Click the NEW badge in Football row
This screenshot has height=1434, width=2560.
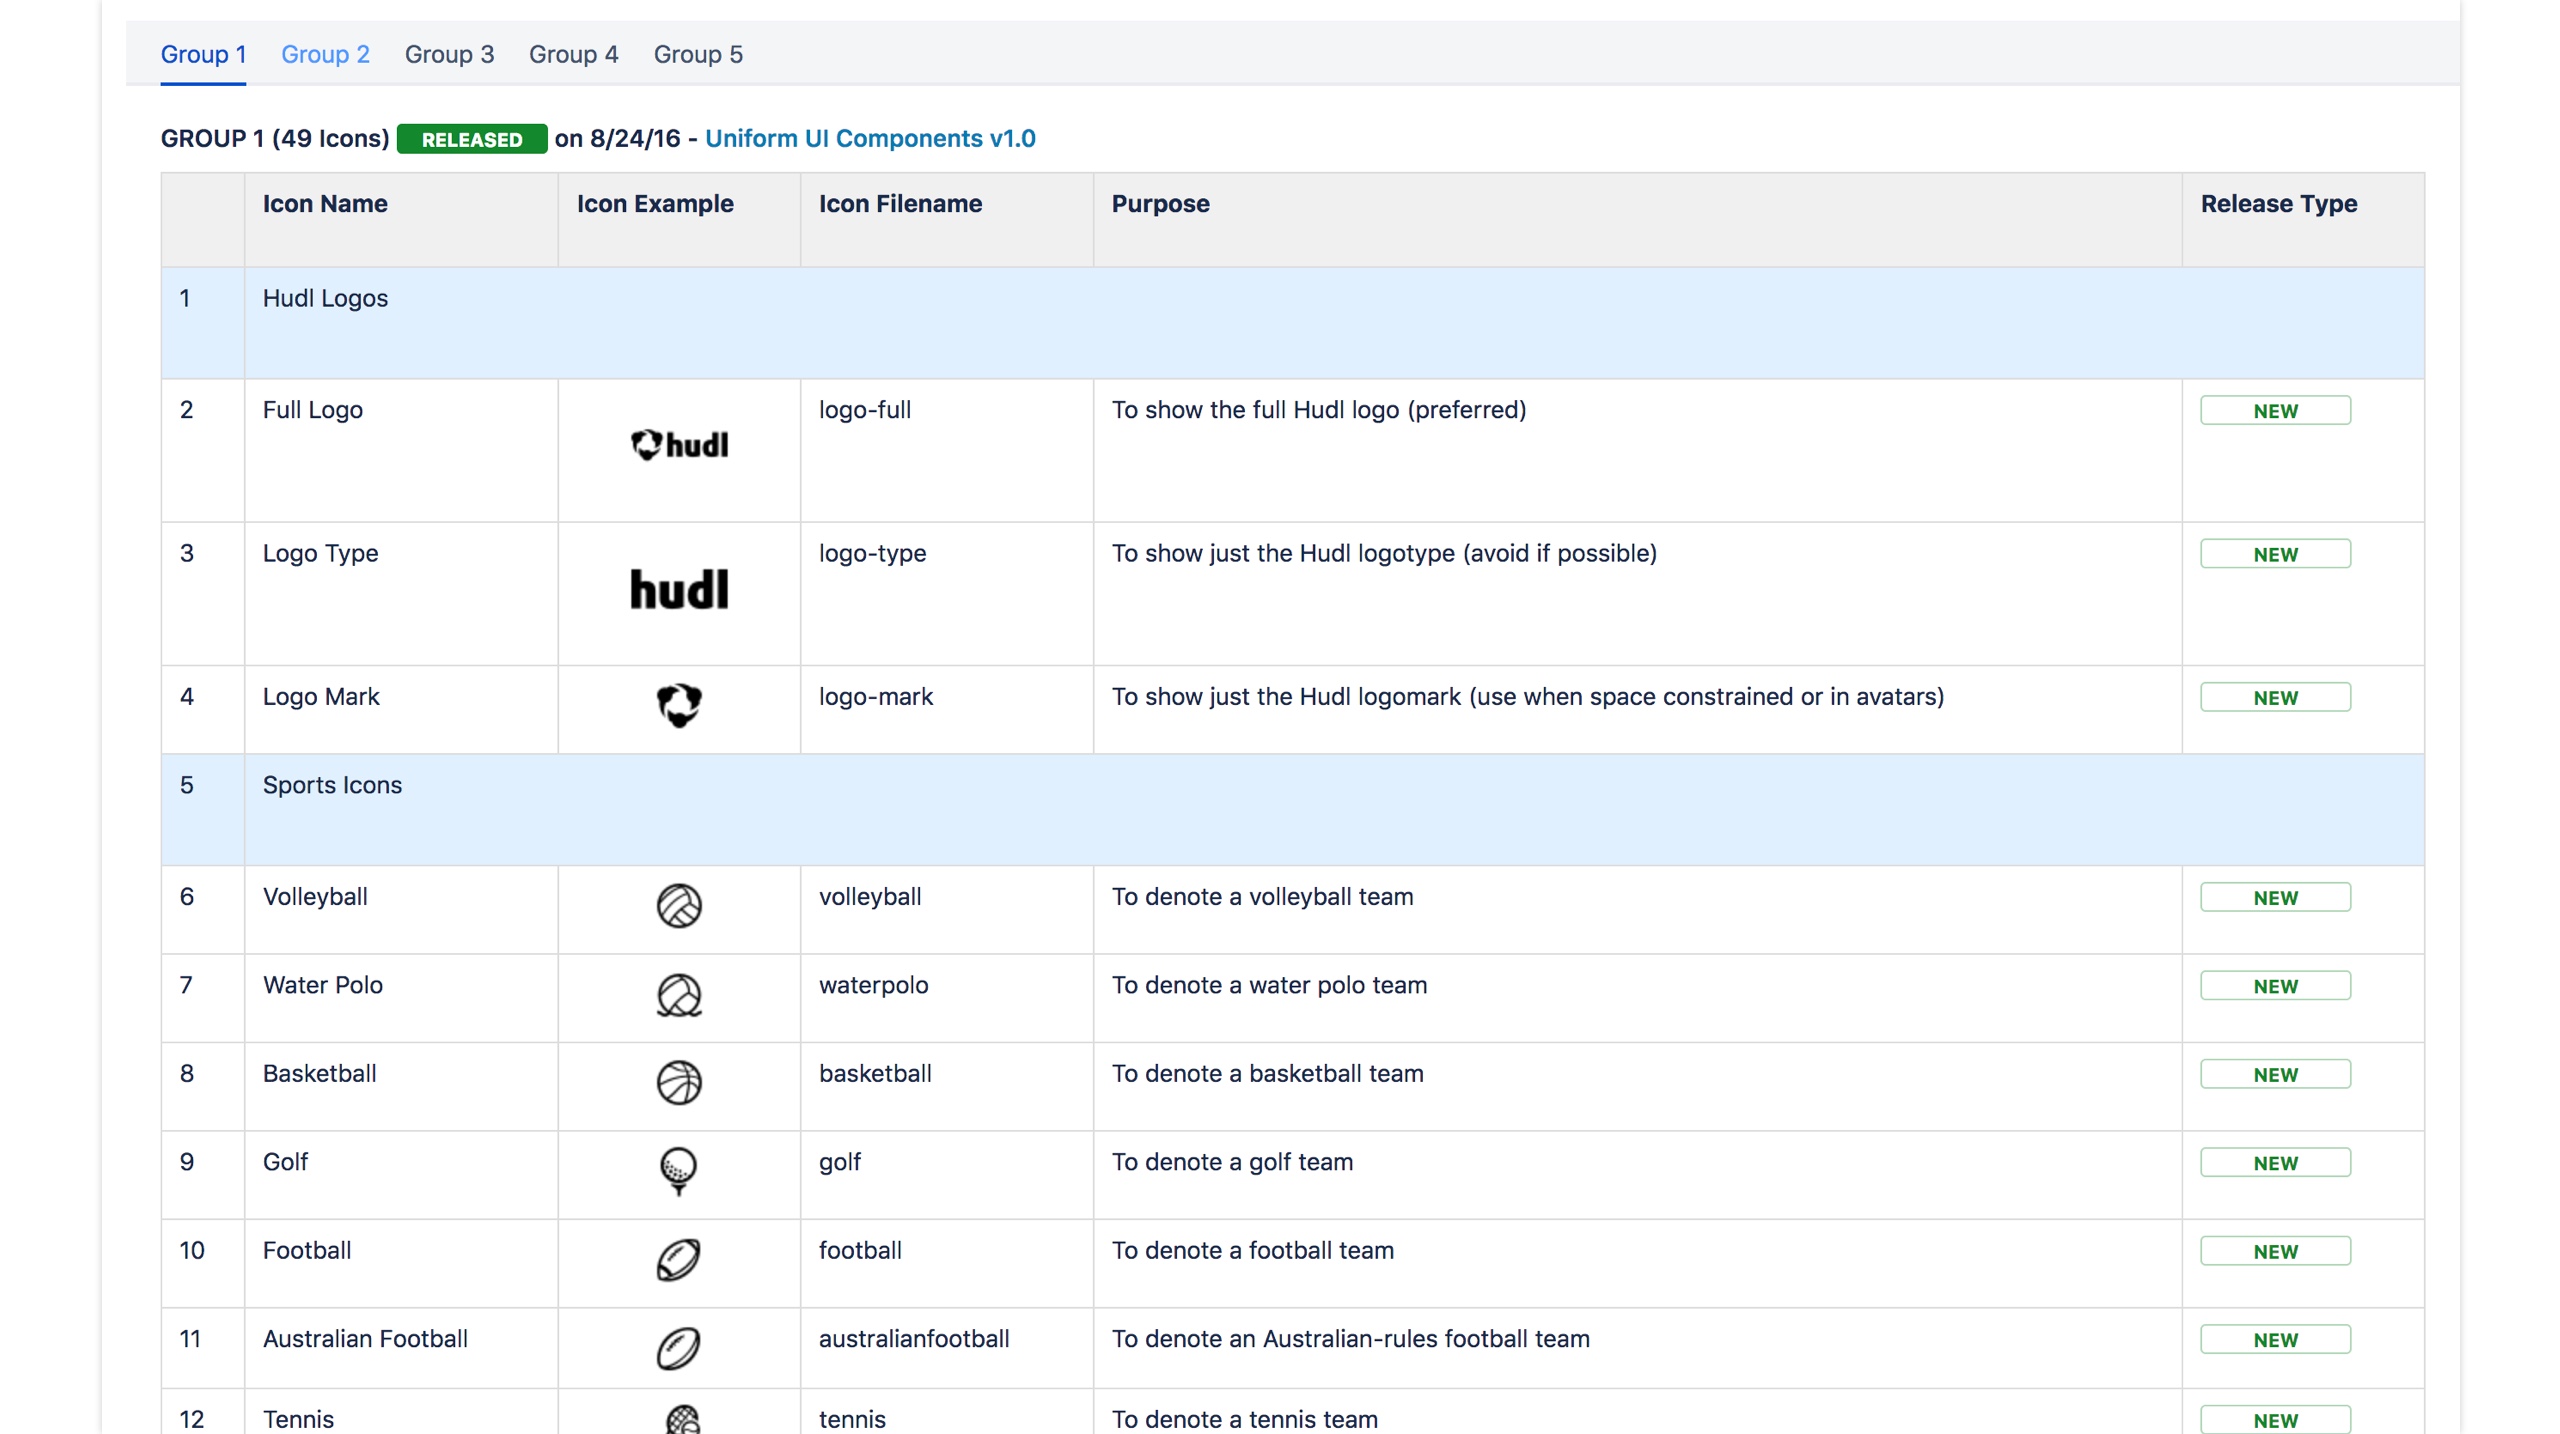[x=2275, y=1252]
